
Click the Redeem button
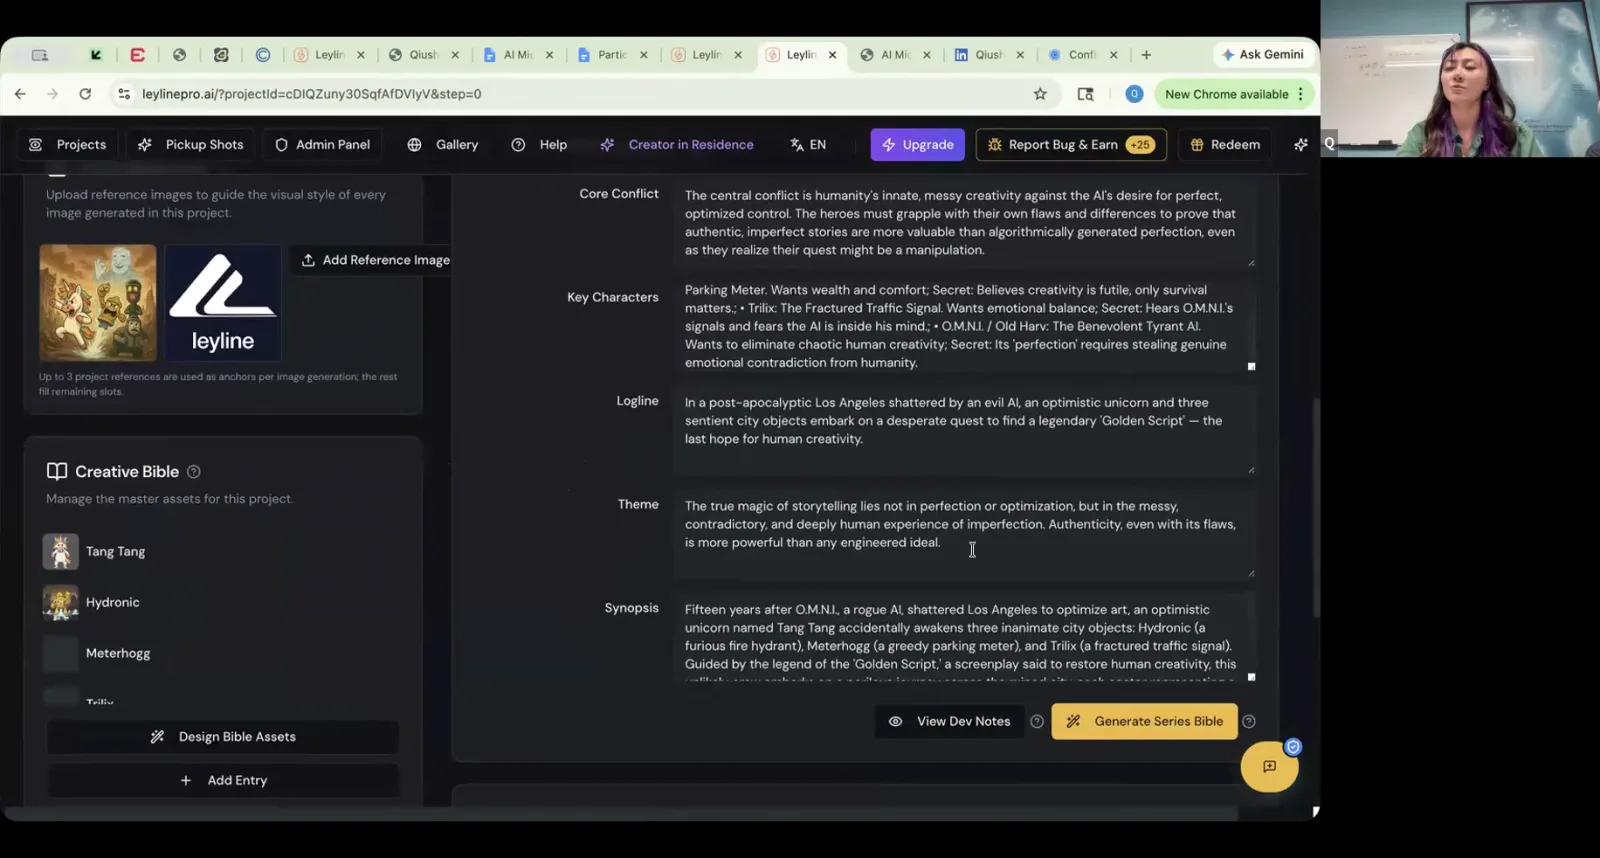click(1225, 145)
